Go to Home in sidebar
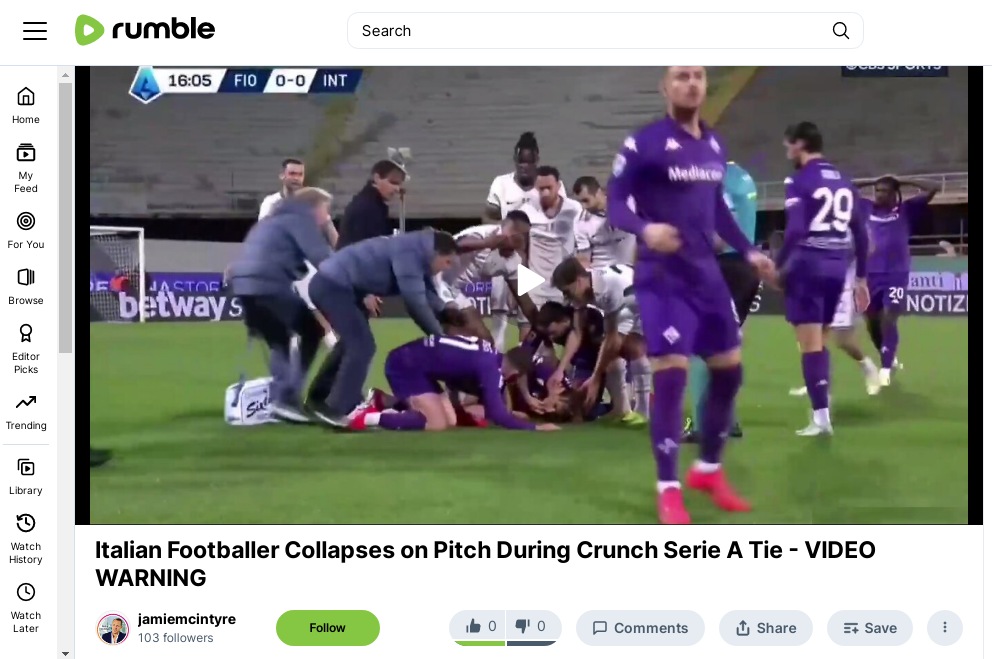 (x=26, y=106)
